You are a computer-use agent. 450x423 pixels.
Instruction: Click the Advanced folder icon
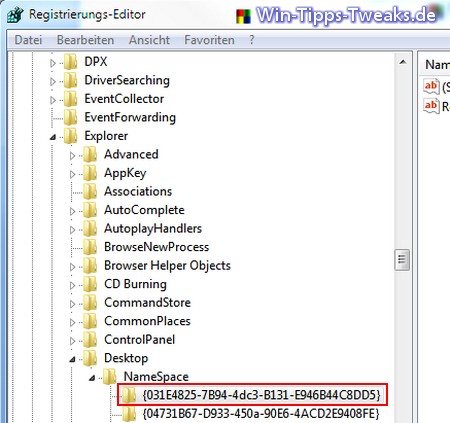pos(90,154)
